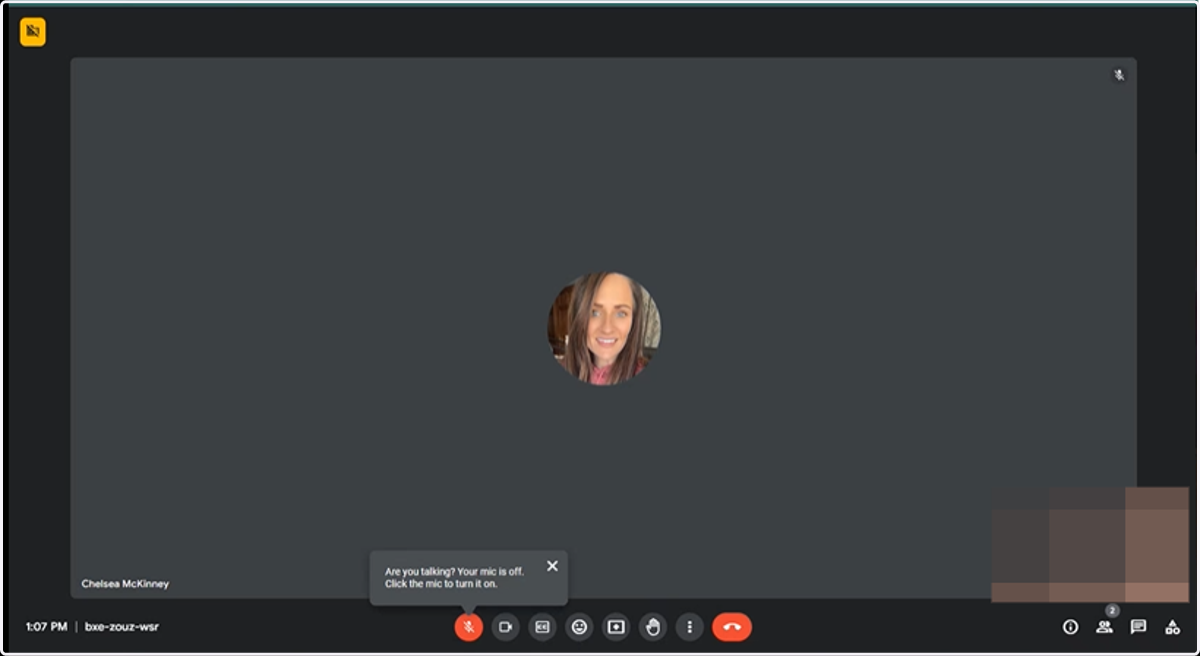1200x656 pixels.
Task: Open the emoji reactions picker
Action: [579, 627]
